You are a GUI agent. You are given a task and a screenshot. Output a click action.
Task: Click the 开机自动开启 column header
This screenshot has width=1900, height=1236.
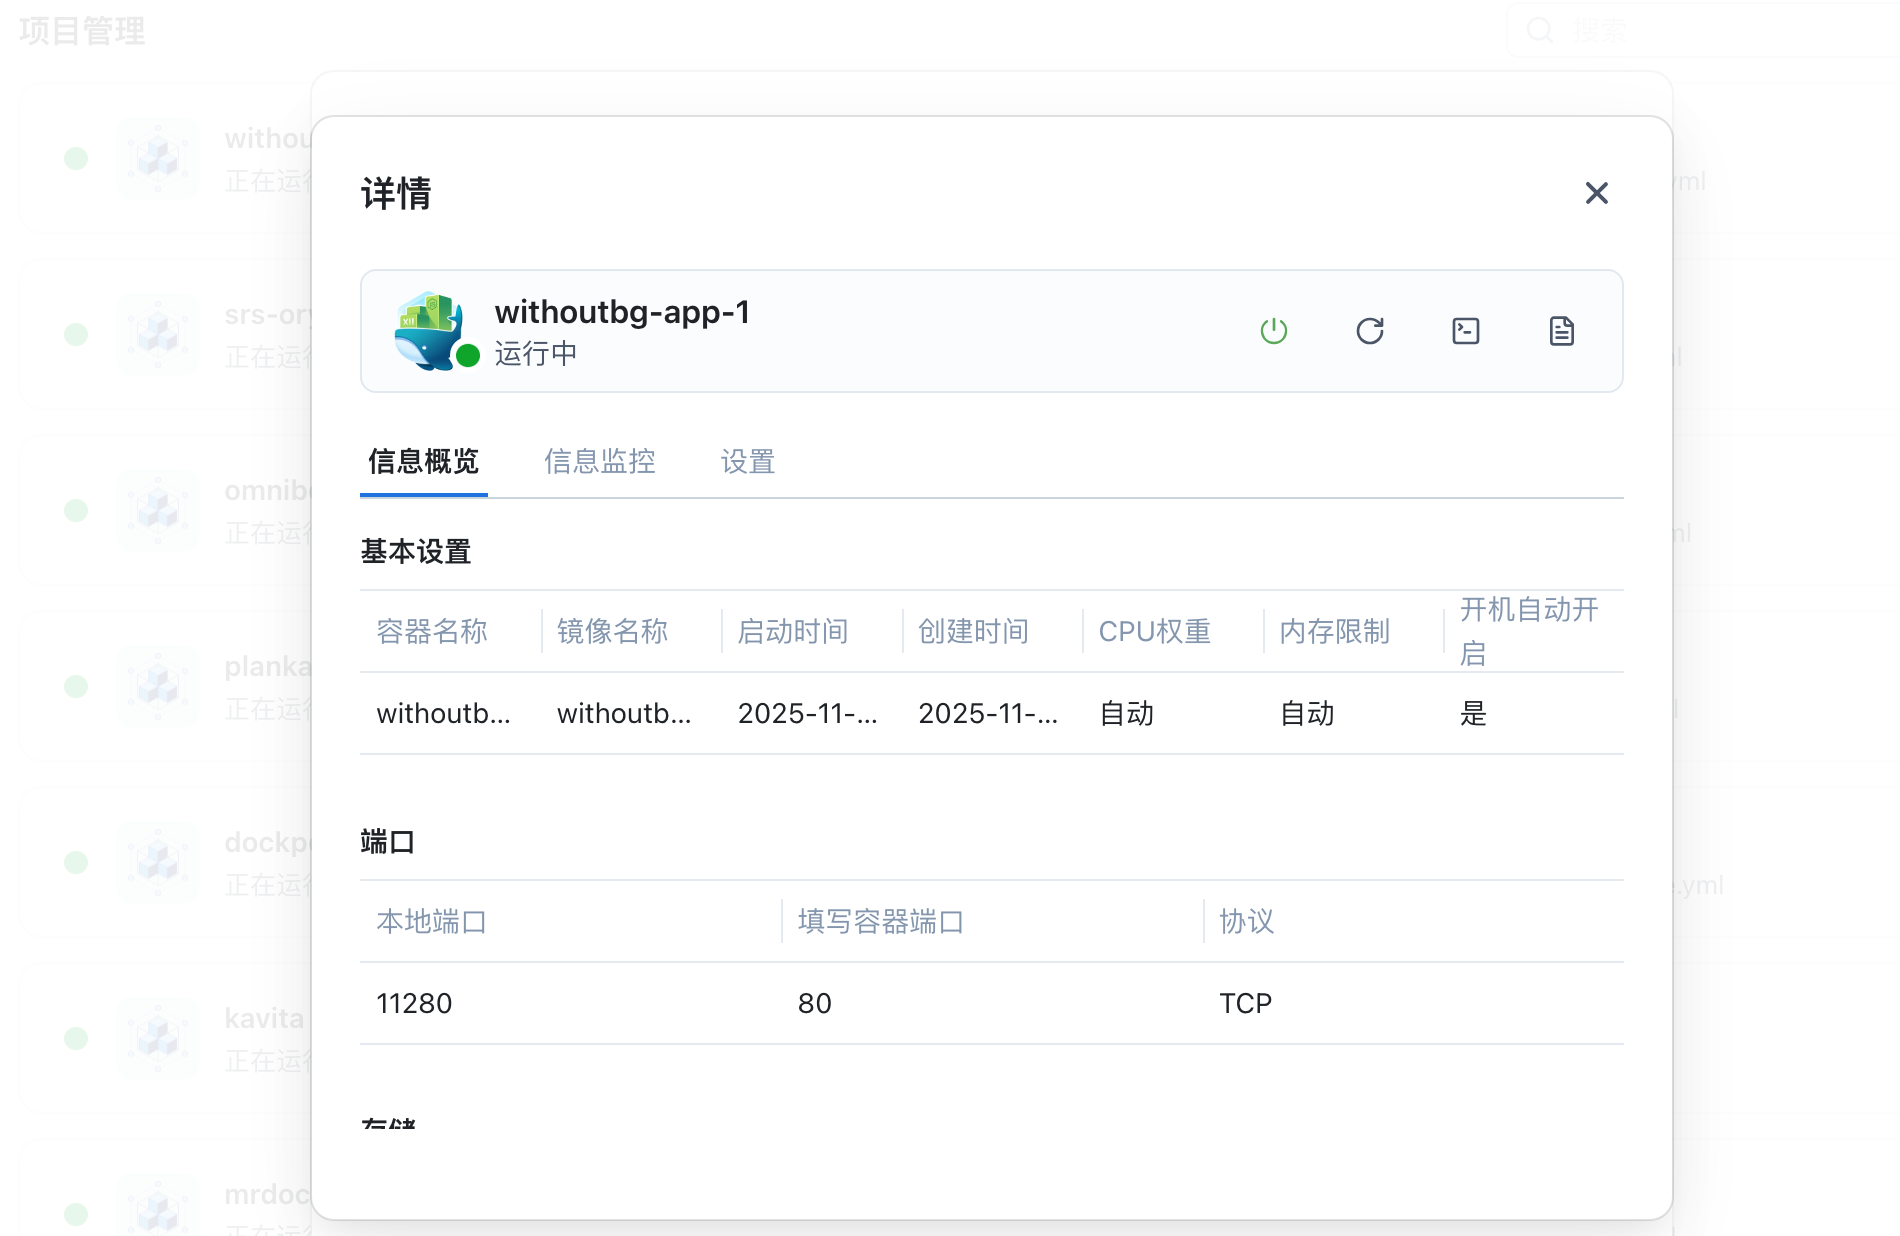tap(1528, 631)
